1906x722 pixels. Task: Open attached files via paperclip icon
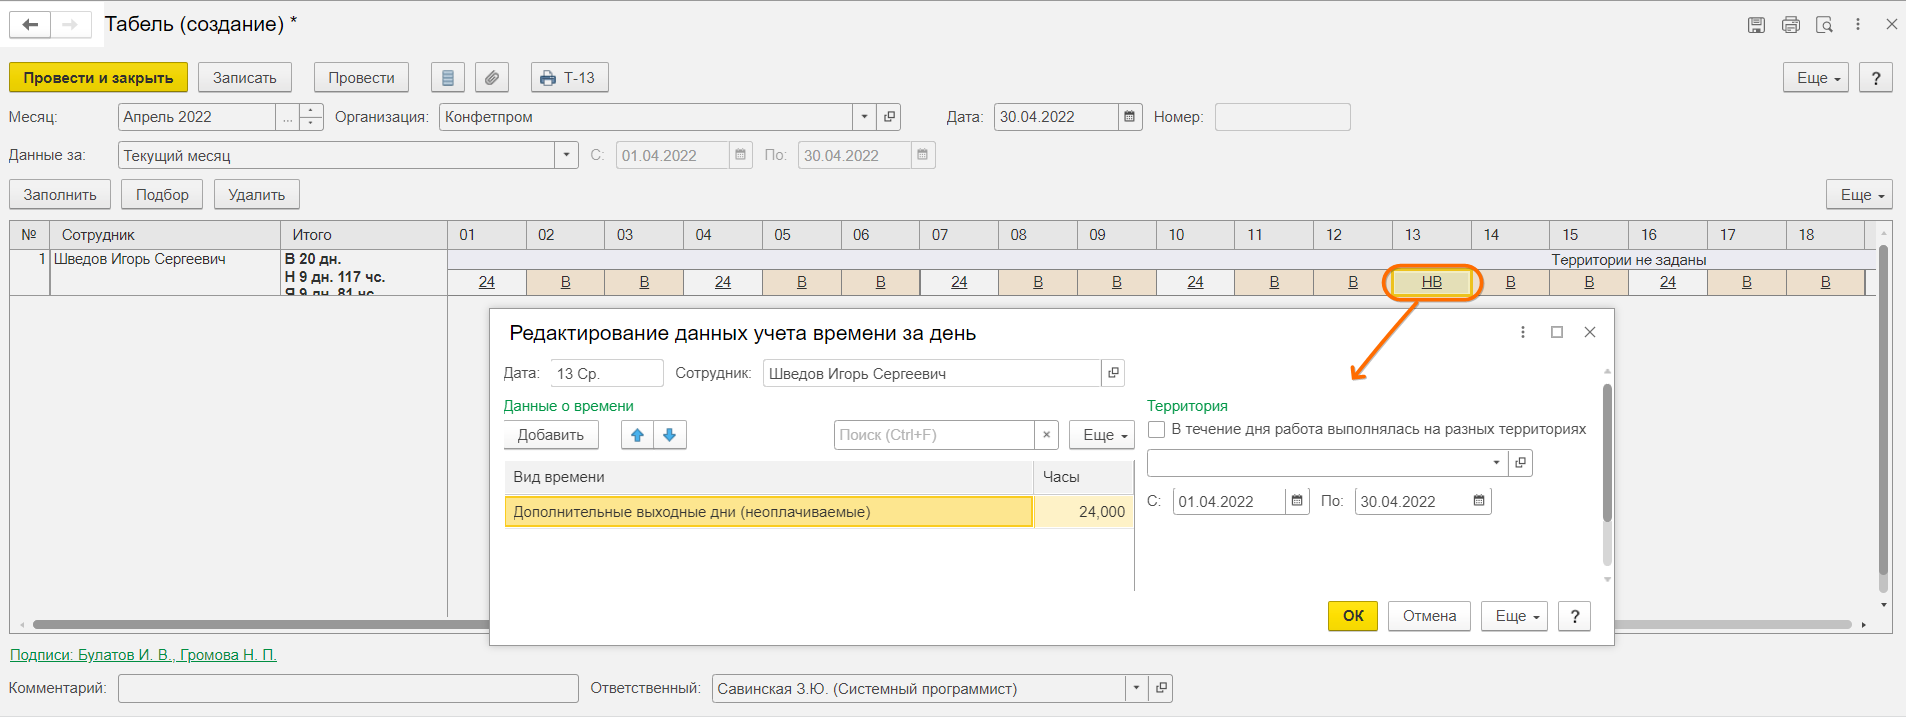(x=492, y=78)
